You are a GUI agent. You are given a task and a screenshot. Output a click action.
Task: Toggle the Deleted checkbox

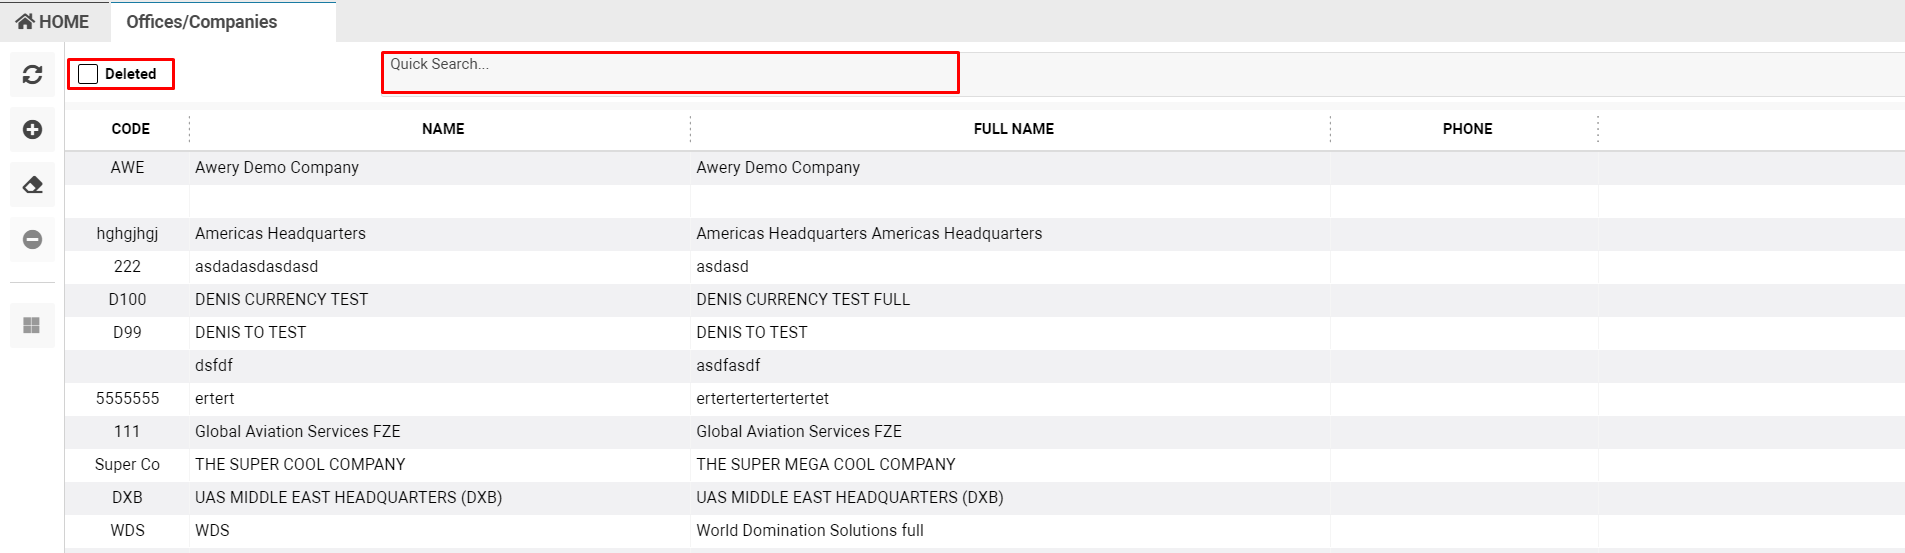coord(88,74)
